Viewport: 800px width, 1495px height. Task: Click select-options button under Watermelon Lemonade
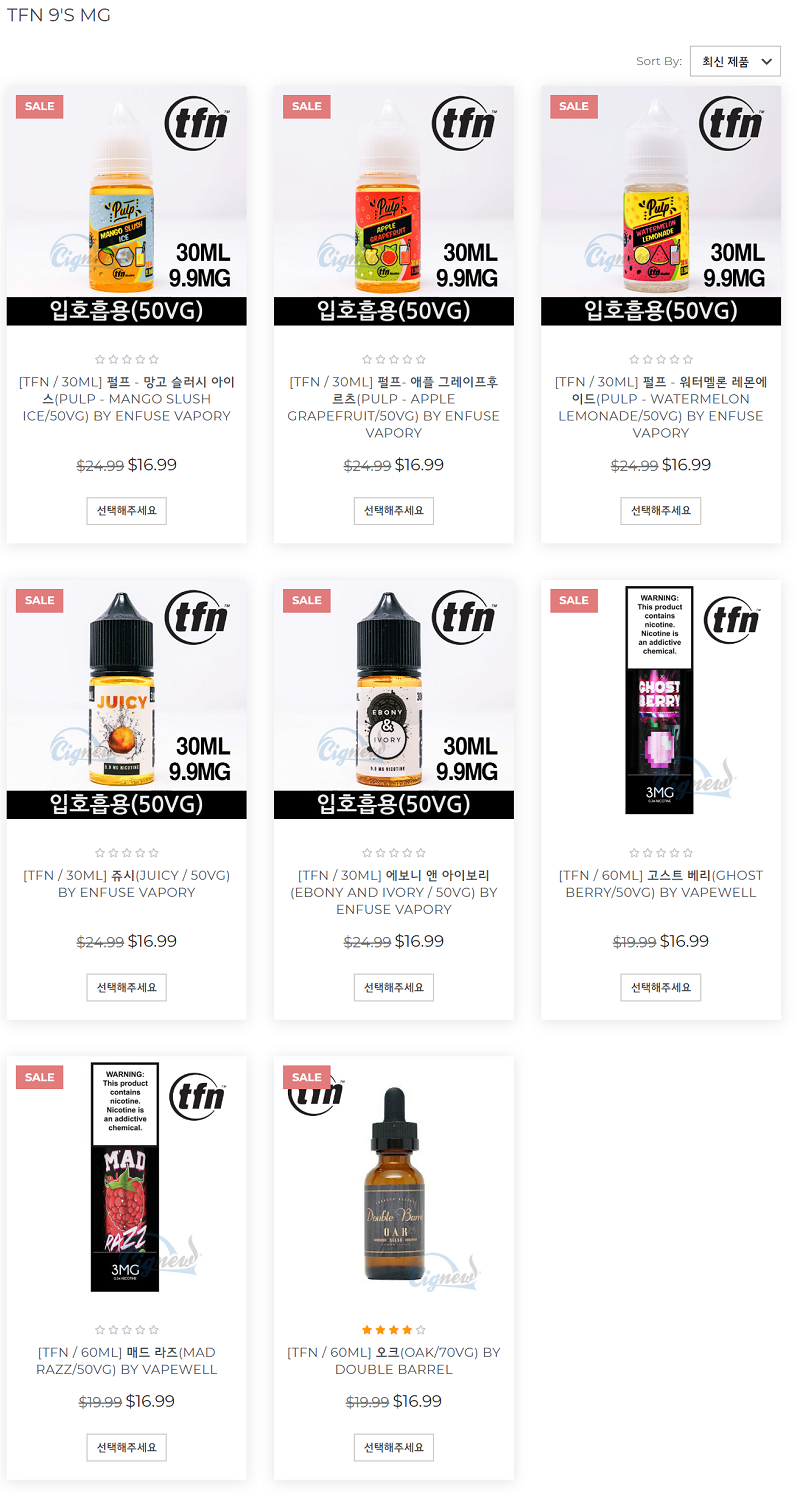click(661, 511)
